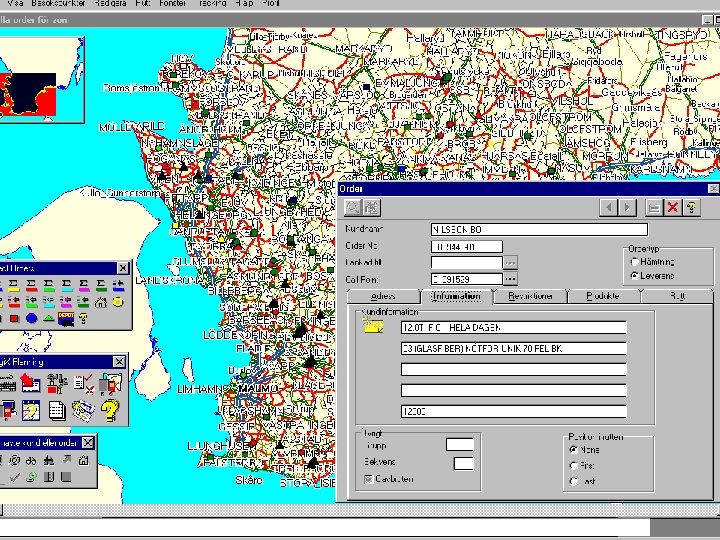Select the blue circle marker icon
Screen dimensions: 720x540
31,318
